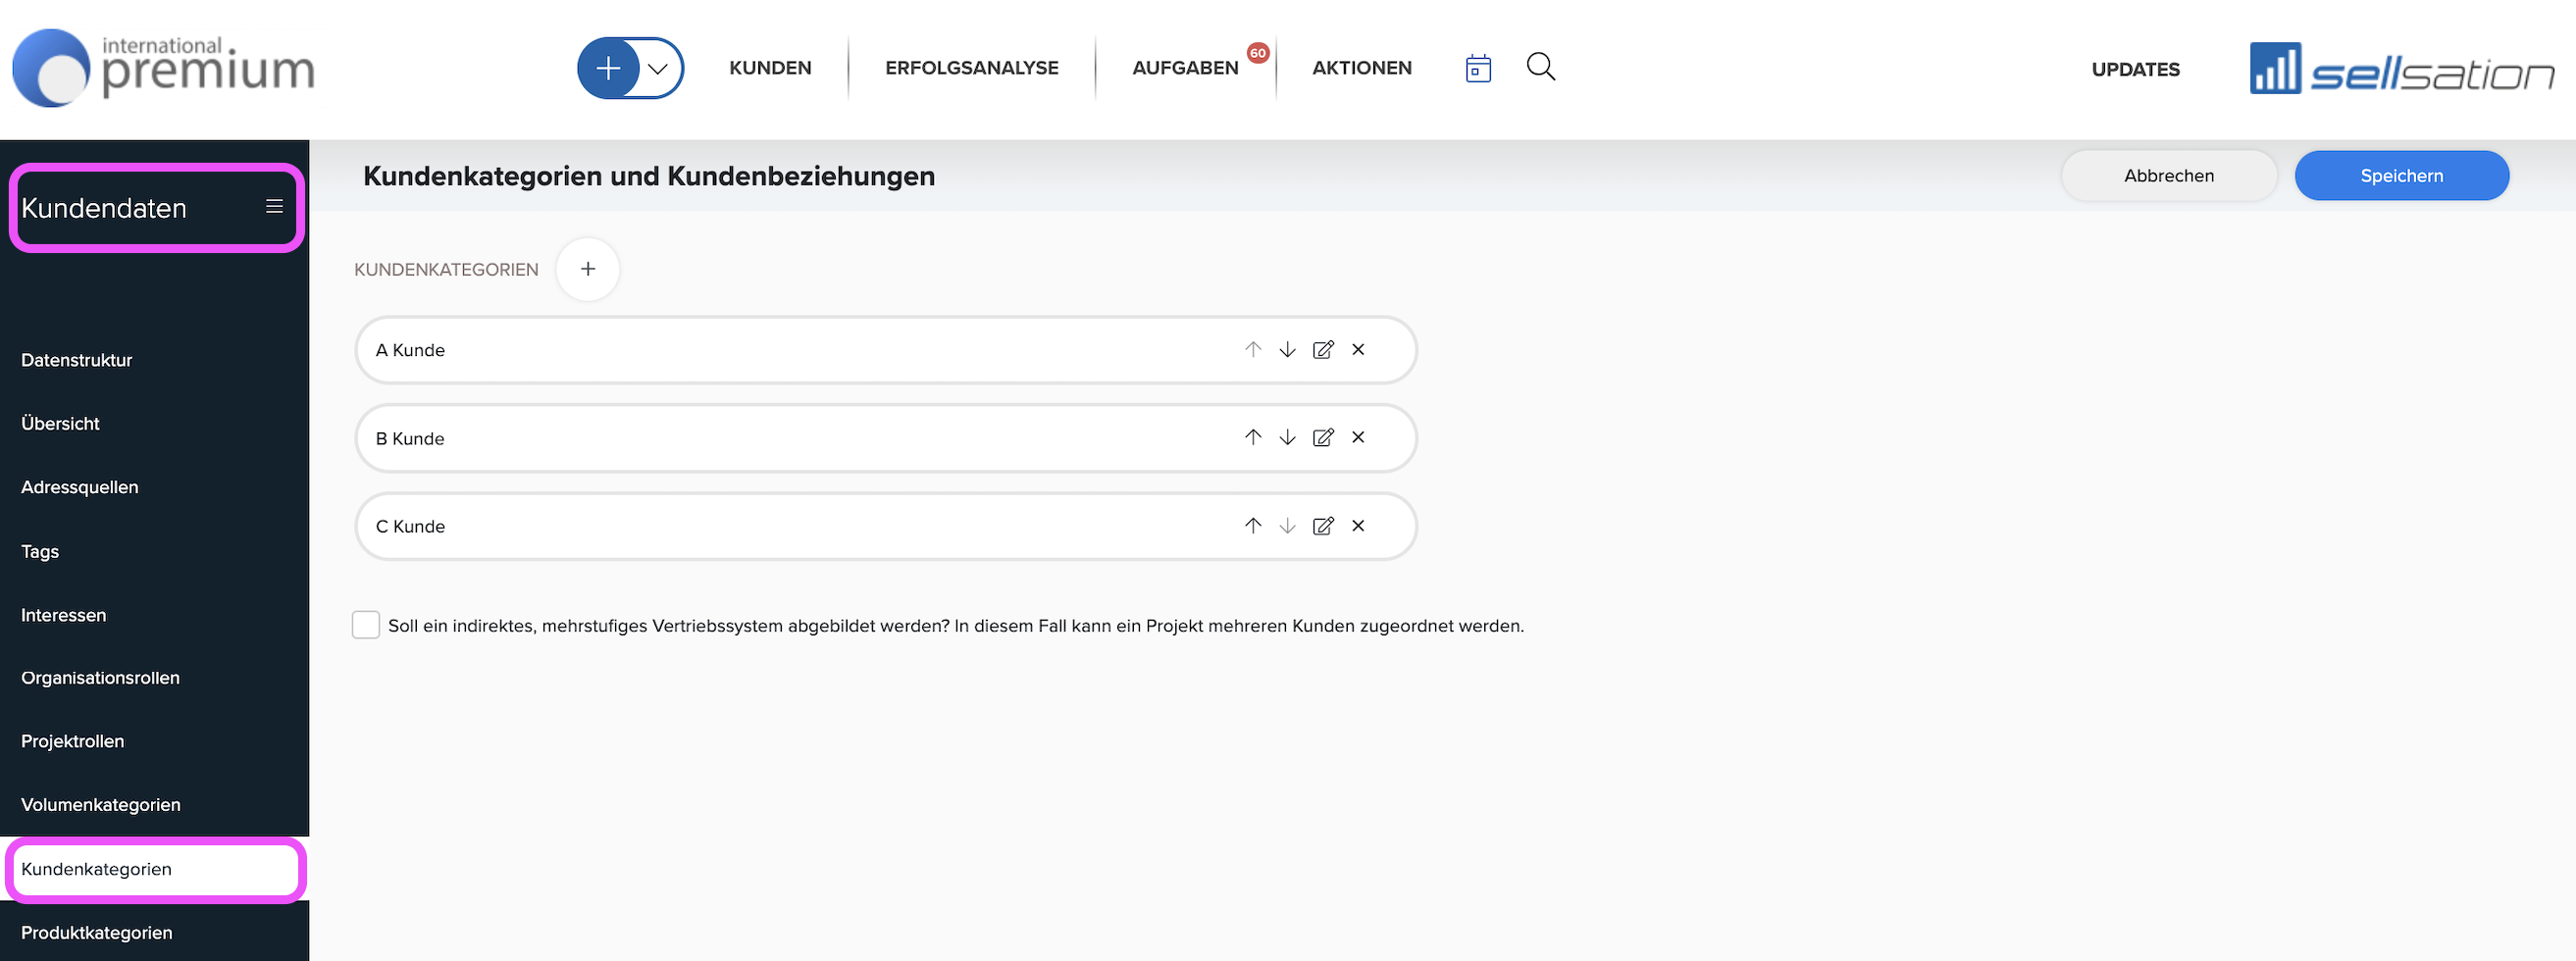The image size is (2576, 961).
Task: Click the red 60 badge on Aufgaben
Action: [1258, 53]
